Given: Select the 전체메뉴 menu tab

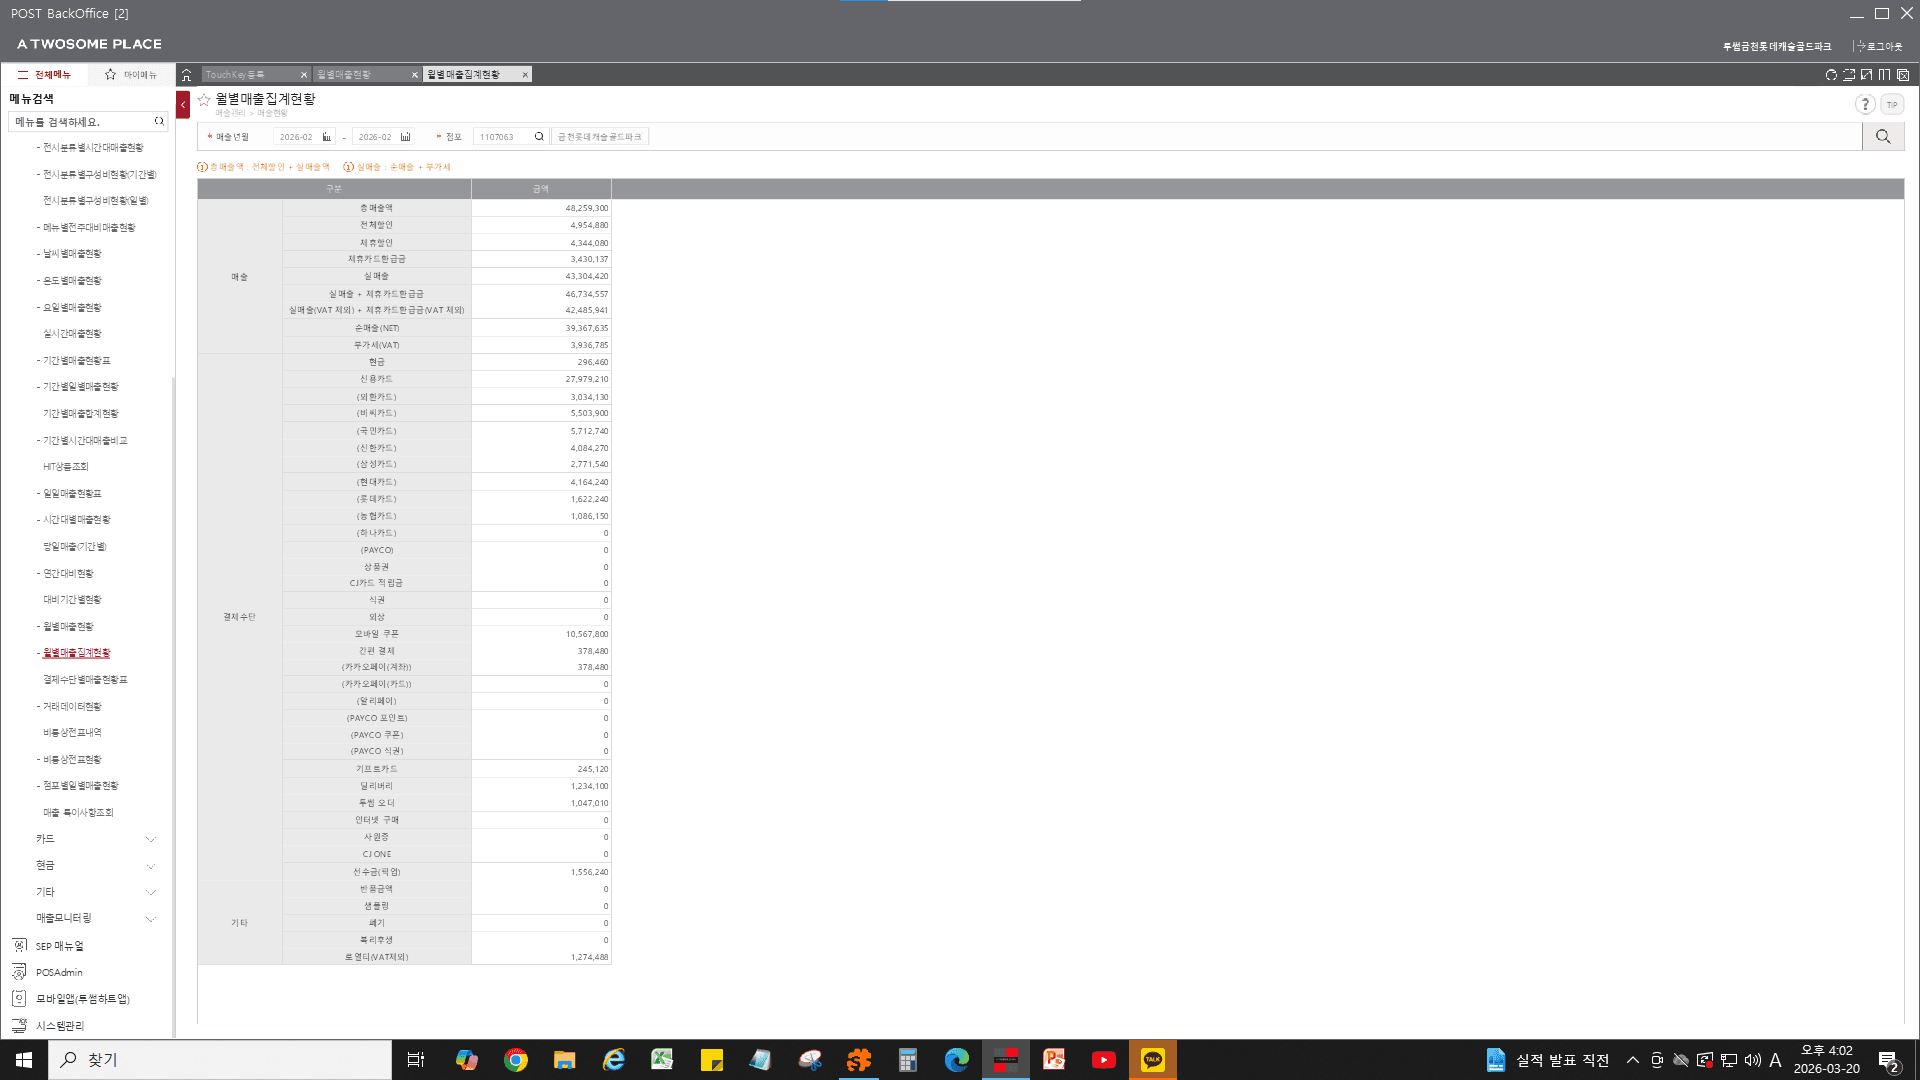Looking at the screenshot, I should click(44, 75).
